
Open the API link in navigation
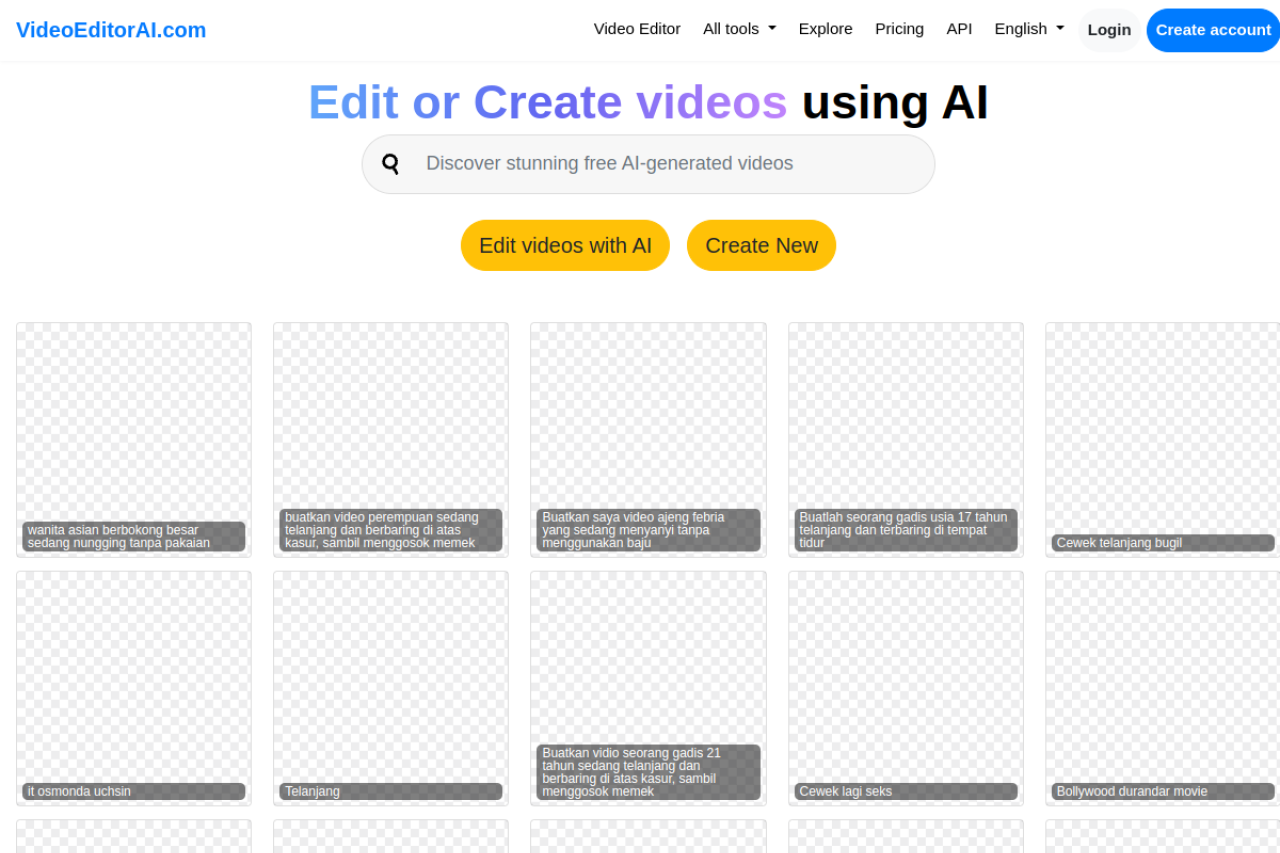pyautogui.click(x=959, y=29)
